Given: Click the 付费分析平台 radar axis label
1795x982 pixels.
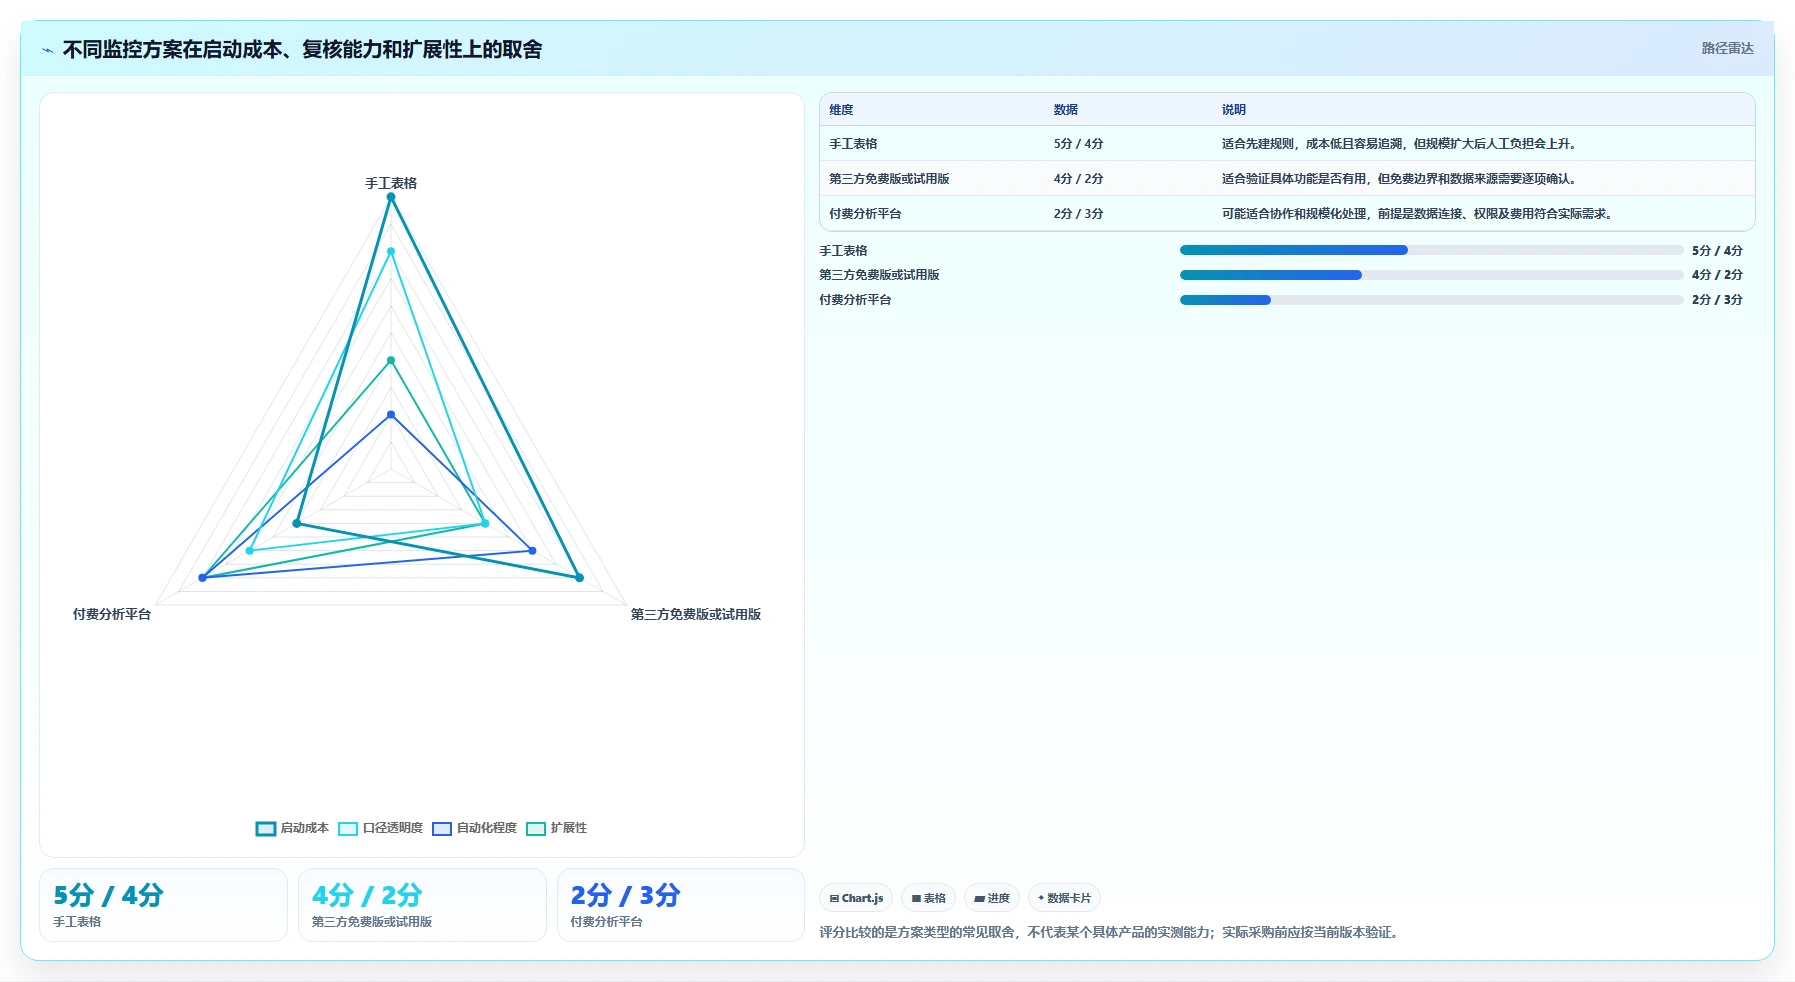Looking at the screenshot, I should pyautogui.click(x=111, y=614).
